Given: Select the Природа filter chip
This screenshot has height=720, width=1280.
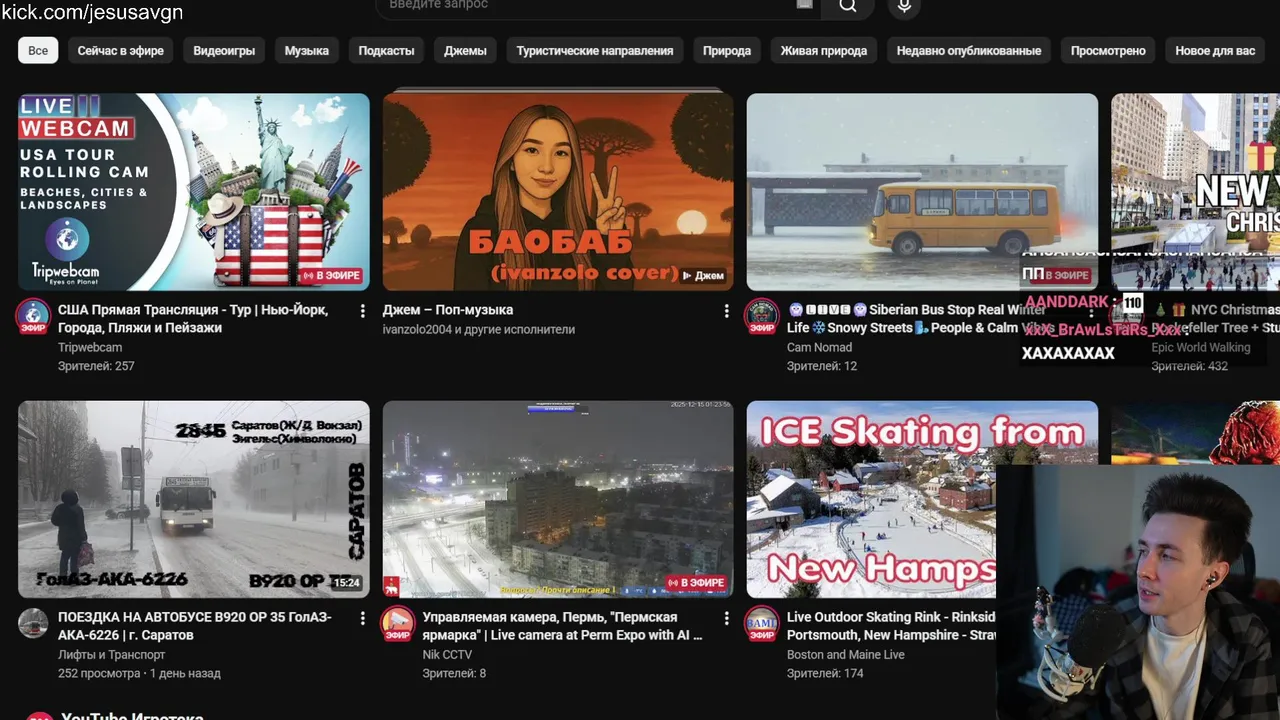Looking at the screenshot, I should point(727,50).
